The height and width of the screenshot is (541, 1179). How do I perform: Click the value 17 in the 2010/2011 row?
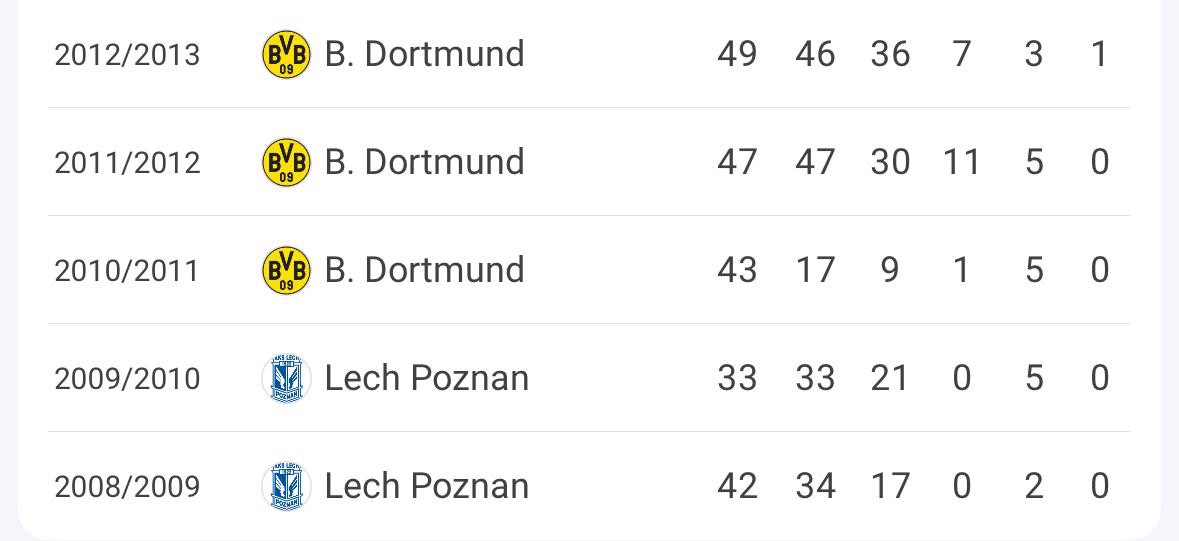[815, 270]
